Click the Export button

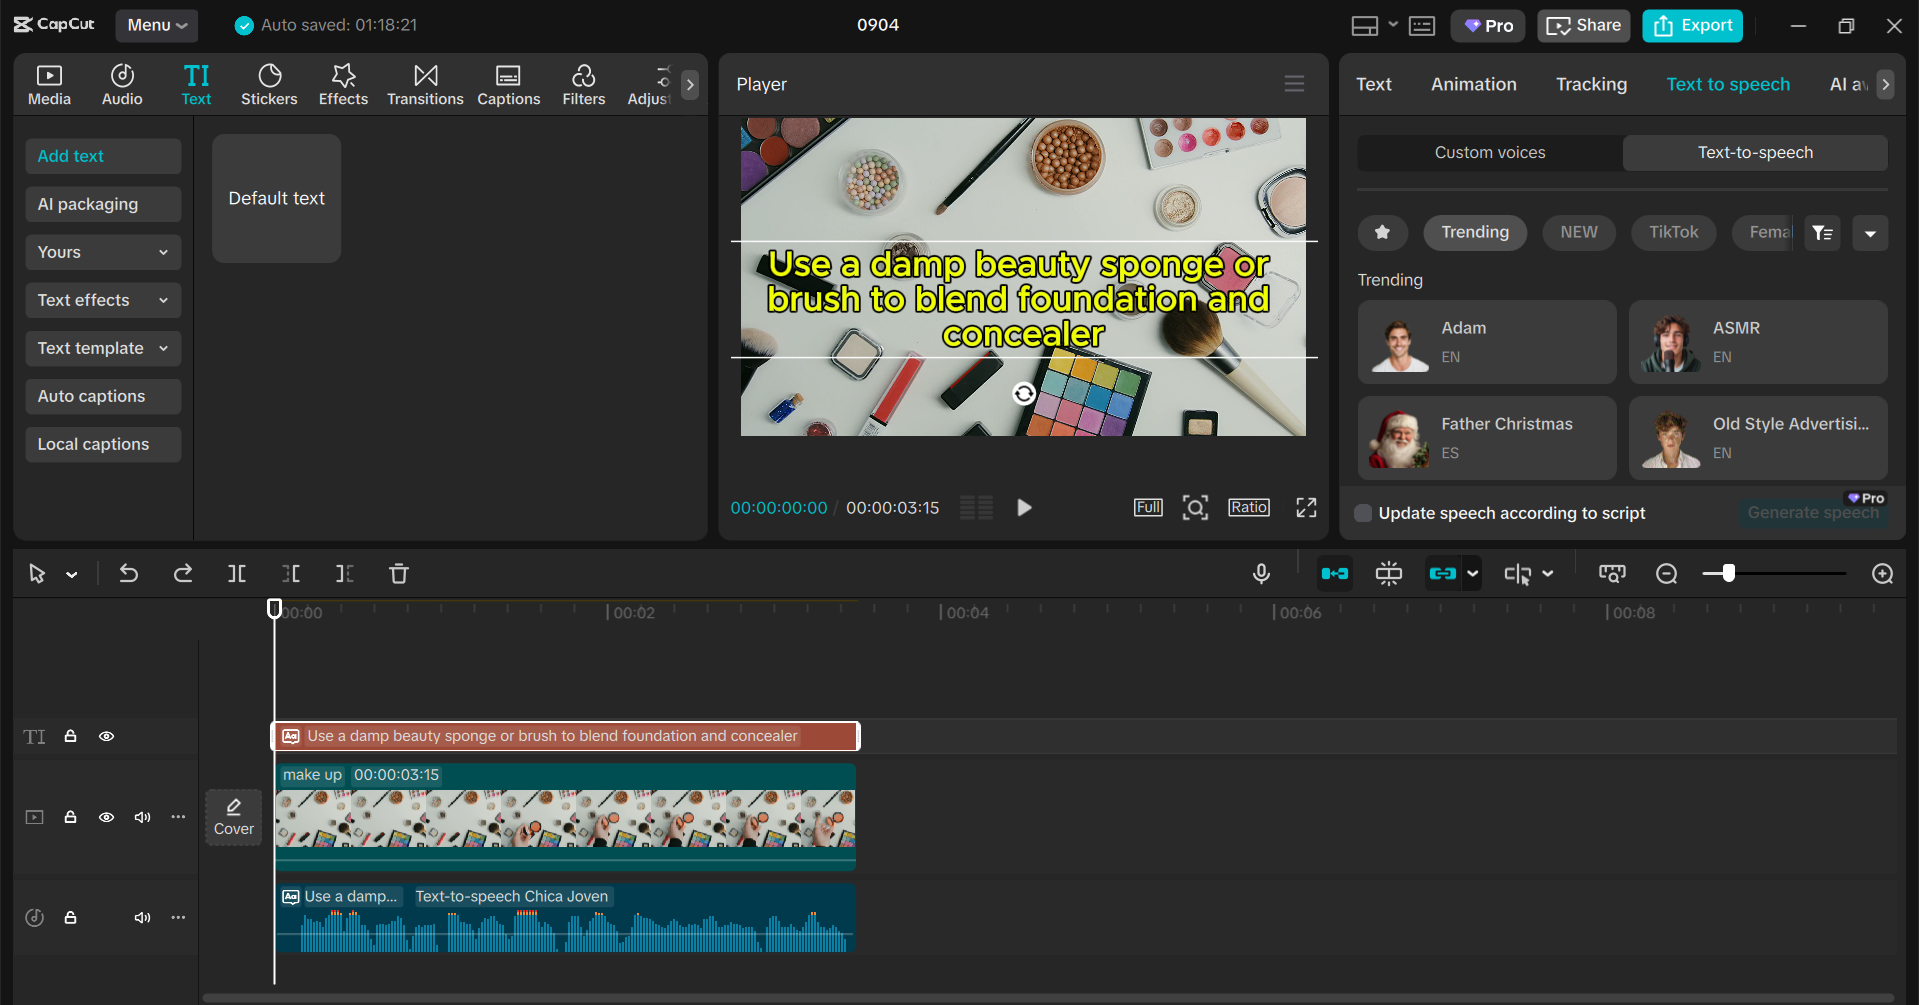pos(1691,25)
